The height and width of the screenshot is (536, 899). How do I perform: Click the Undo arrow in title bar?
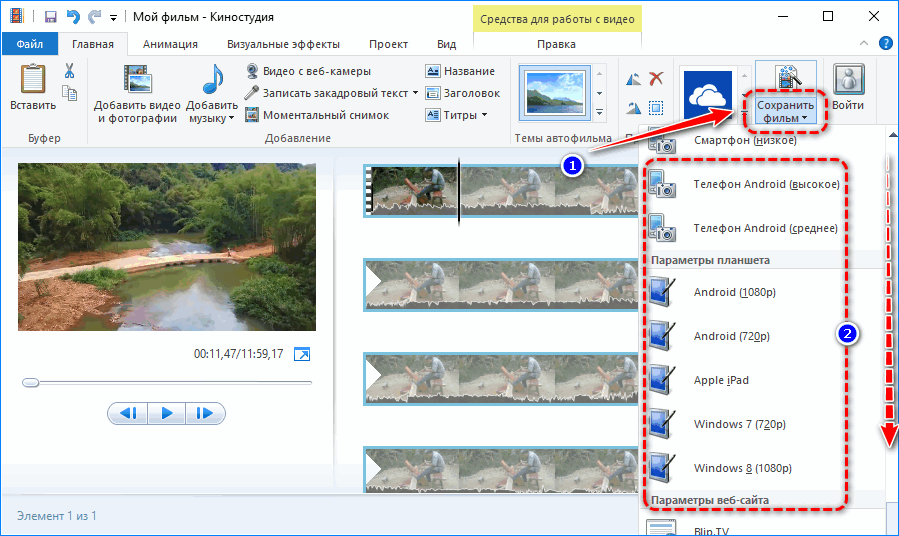tap(73, 17)
